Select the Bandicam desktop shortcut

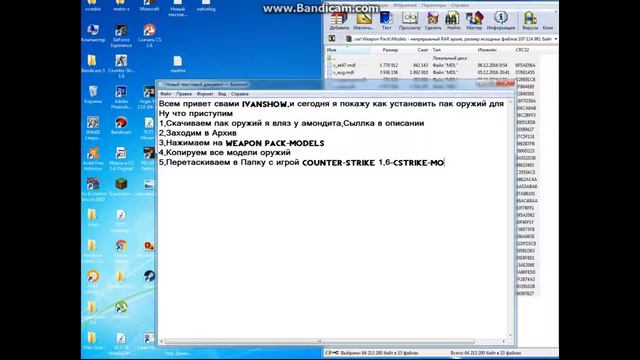(x=121, y=126)
